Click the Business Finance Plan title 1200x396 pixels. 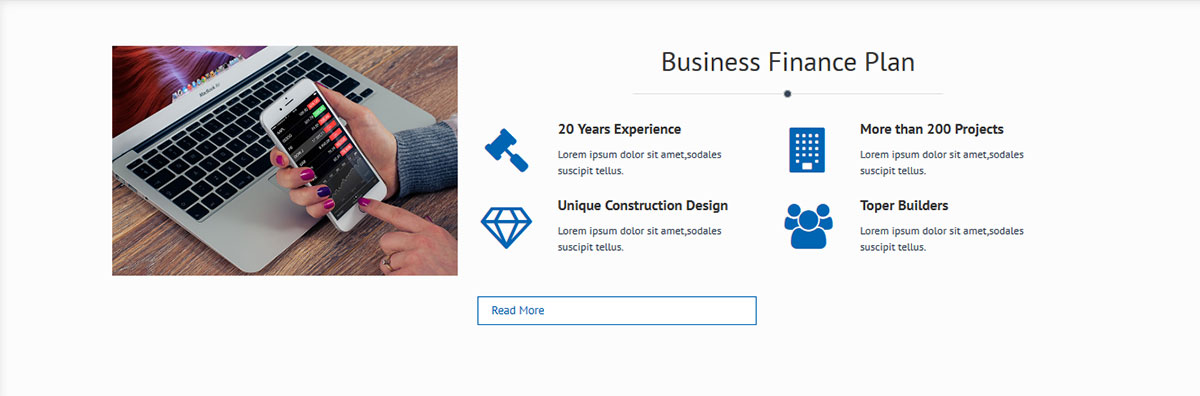[788, 62]
